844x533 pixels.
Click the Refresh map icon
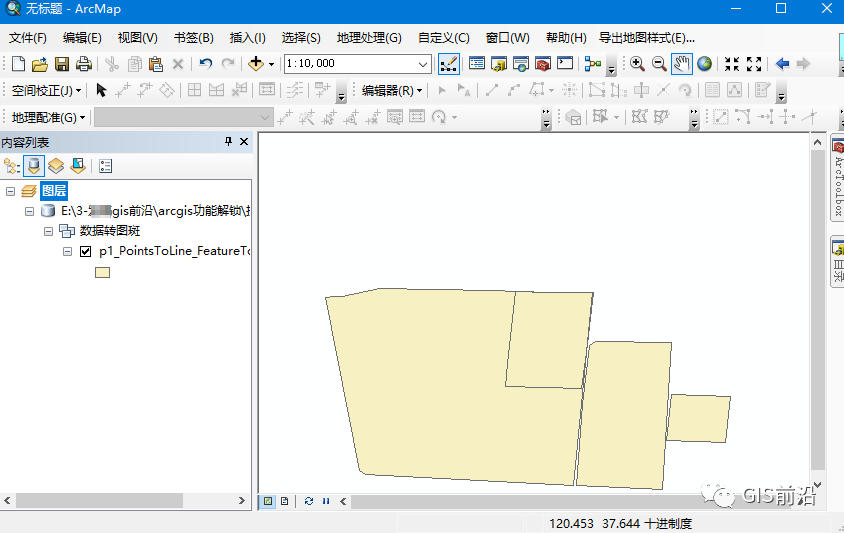click(x=308, y=501)
